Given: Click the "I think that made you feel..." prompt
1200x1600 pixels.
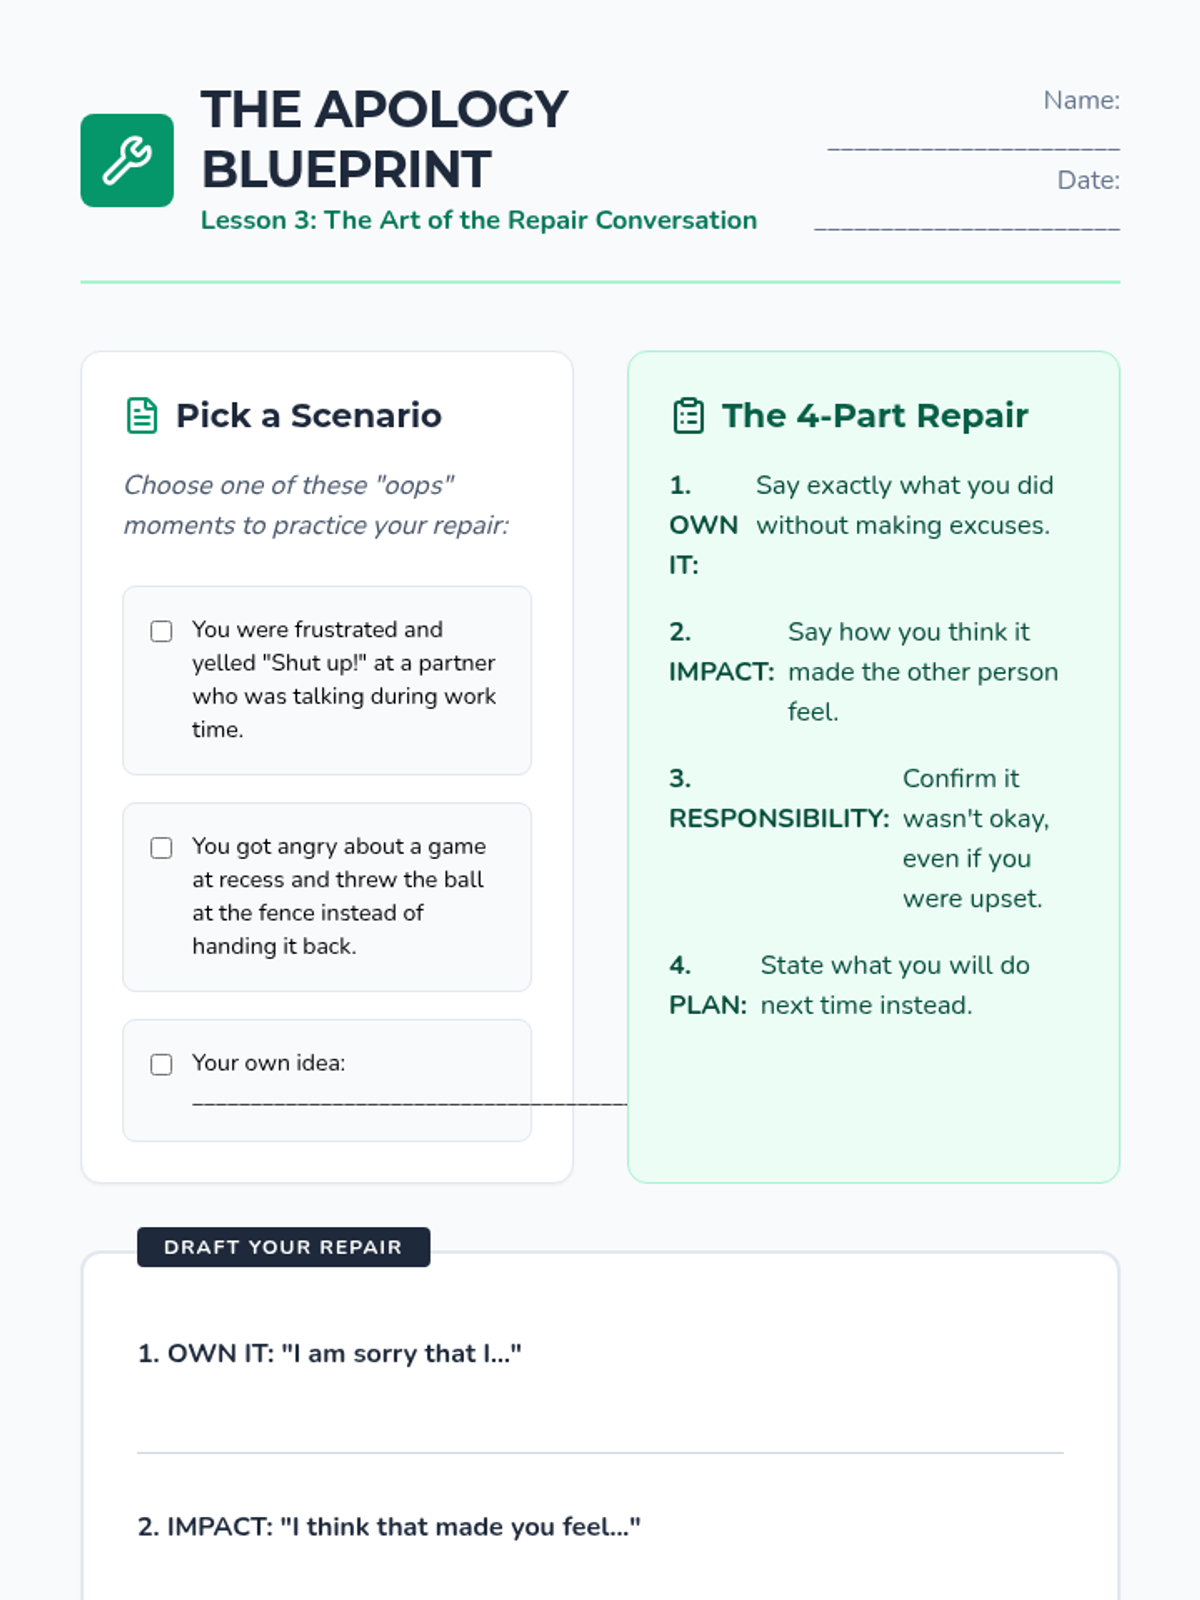Looking at the screenshot, I should 389,1527.
